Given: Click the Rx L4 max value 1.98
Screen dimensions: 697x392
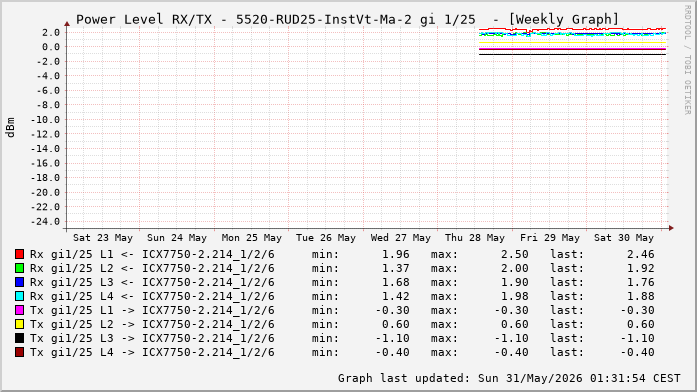Looking at the screenshot, I should pyautogui.click(x=515, y=296).
